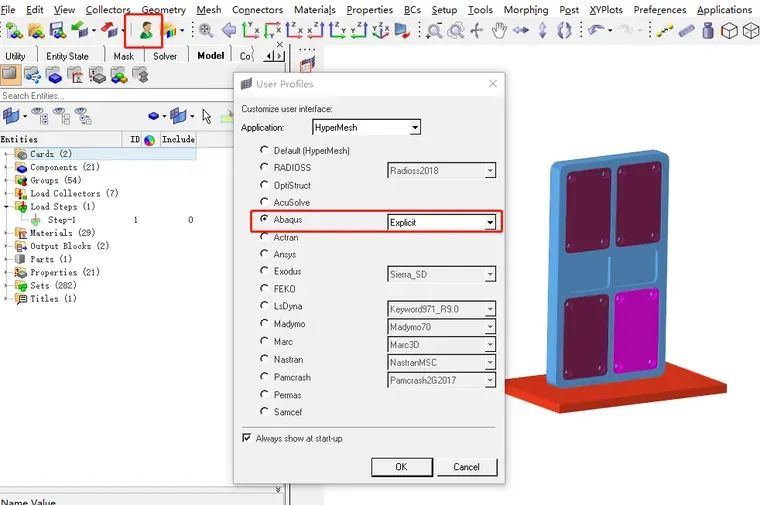The height and width of the screenshot is (505, 760).
Task: Click the Cancel button
Action: (466, 467)
